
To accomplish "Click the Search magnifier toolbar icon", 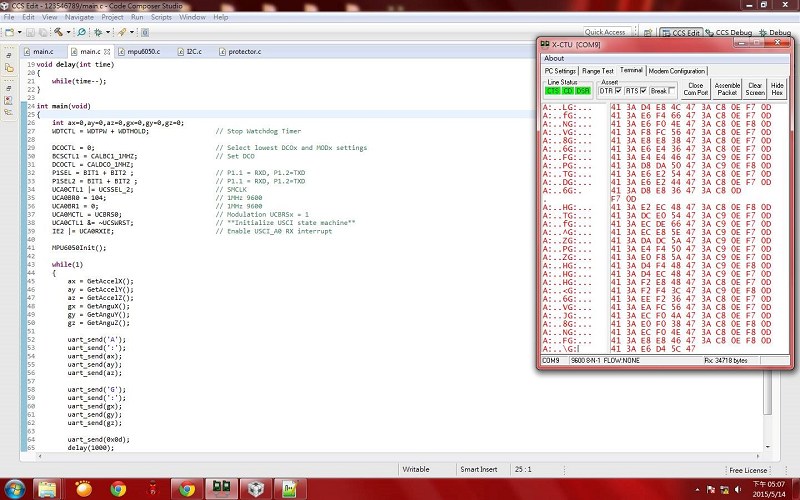I will click(81, 32).
